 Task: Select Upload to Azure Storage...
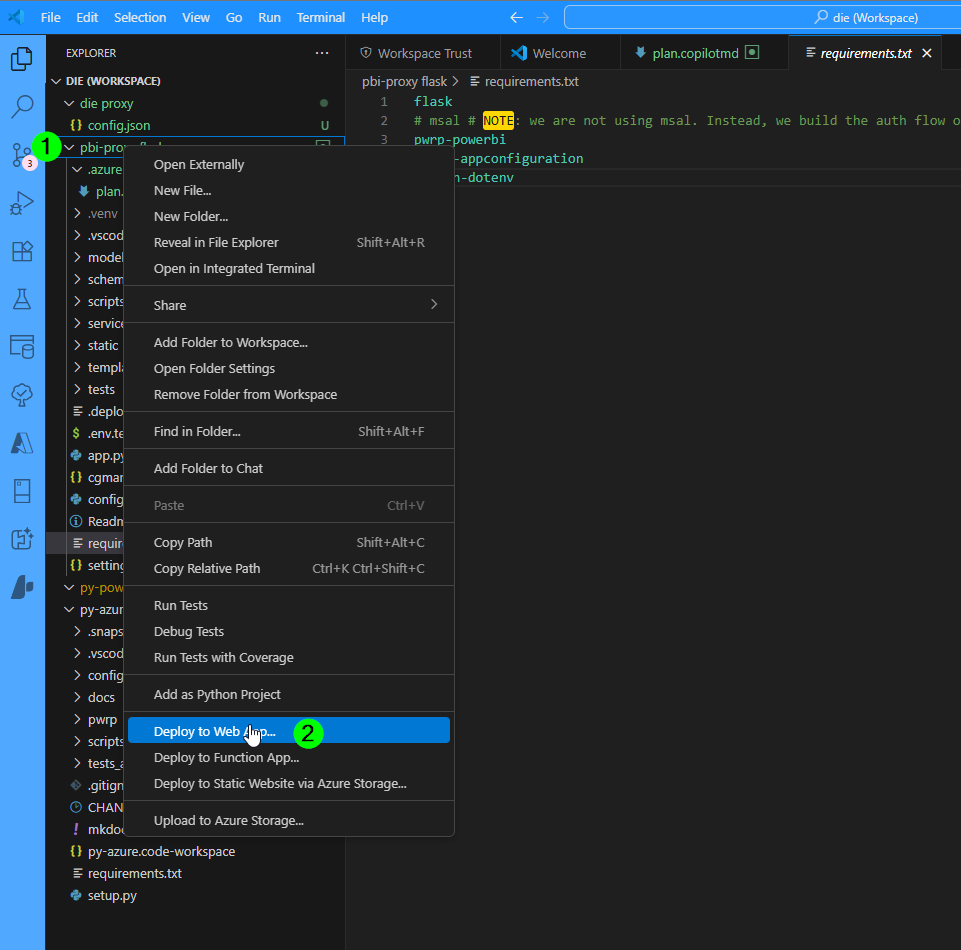pyautogui.click(x=289, y=820)
